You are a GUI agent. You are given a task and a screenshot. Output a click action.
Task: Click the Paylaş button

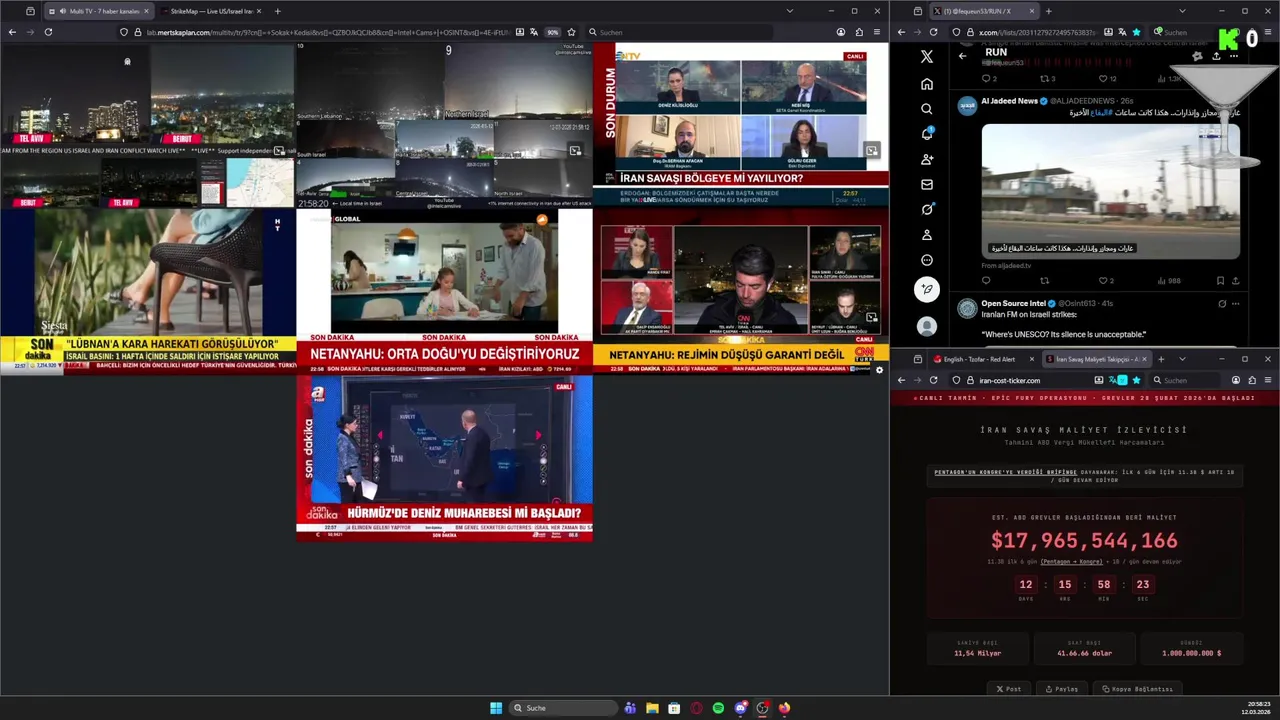coord(1062,688)
